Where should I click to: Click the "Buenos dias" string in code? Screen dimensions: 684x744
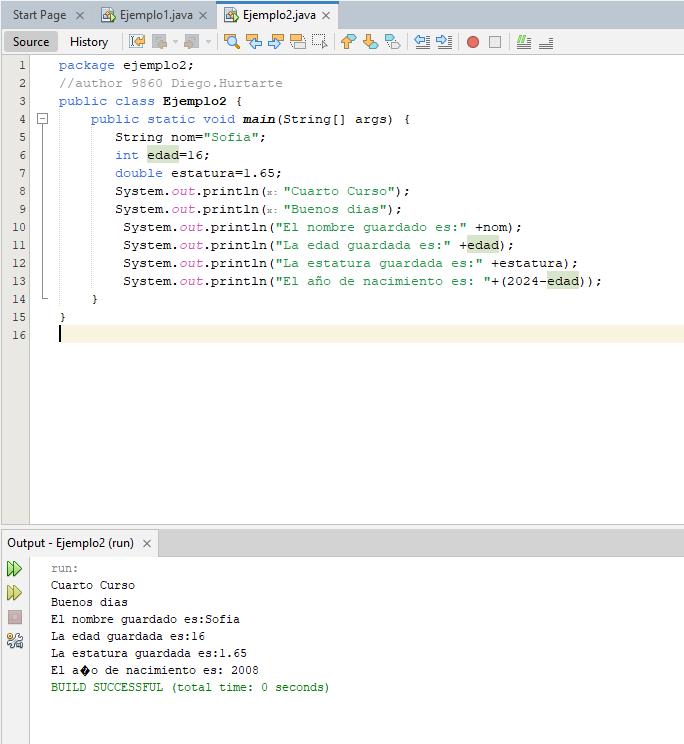[x=335, y=209]
